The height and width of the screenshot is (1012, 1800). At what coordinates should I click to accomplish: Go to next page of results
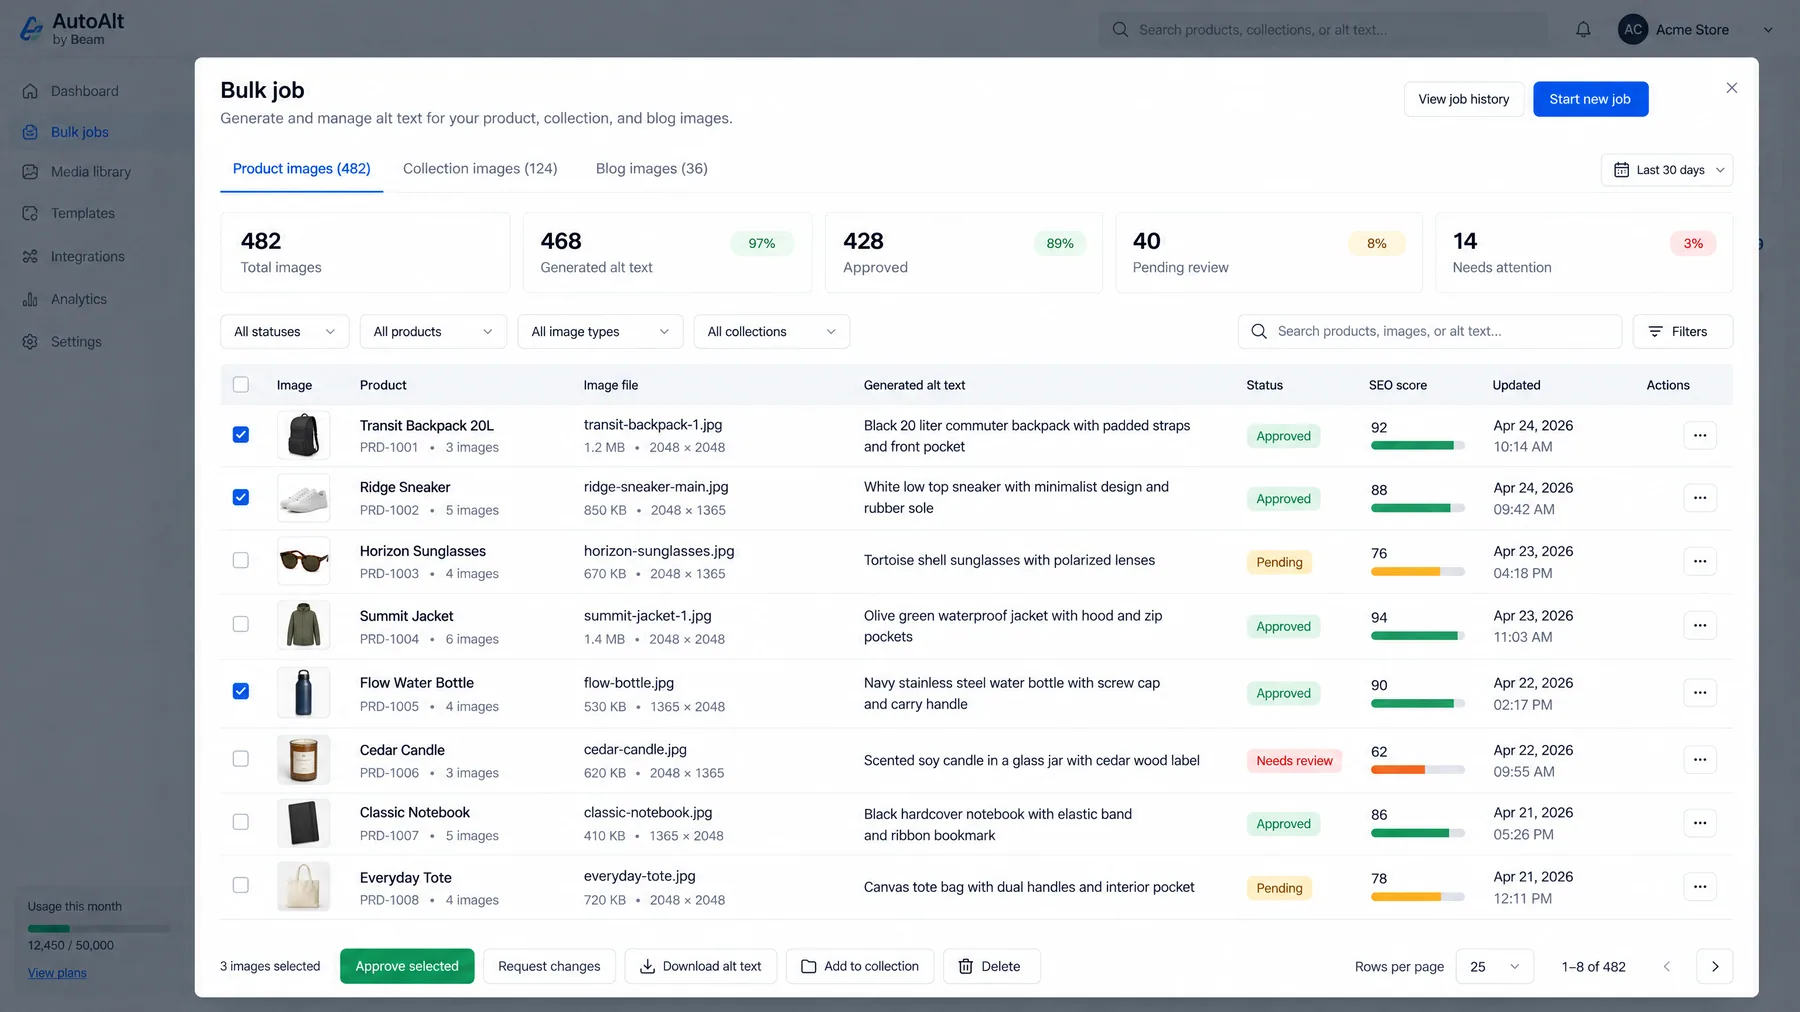[1715, 967]
